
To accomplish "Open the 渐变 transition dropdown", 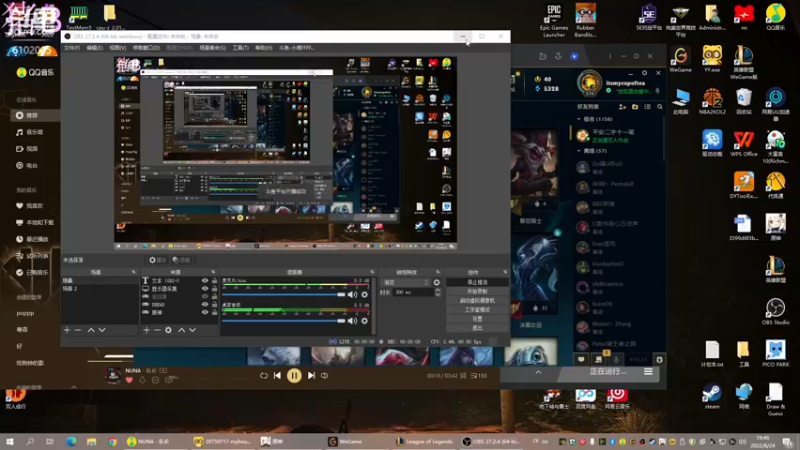I will [406, 282].
